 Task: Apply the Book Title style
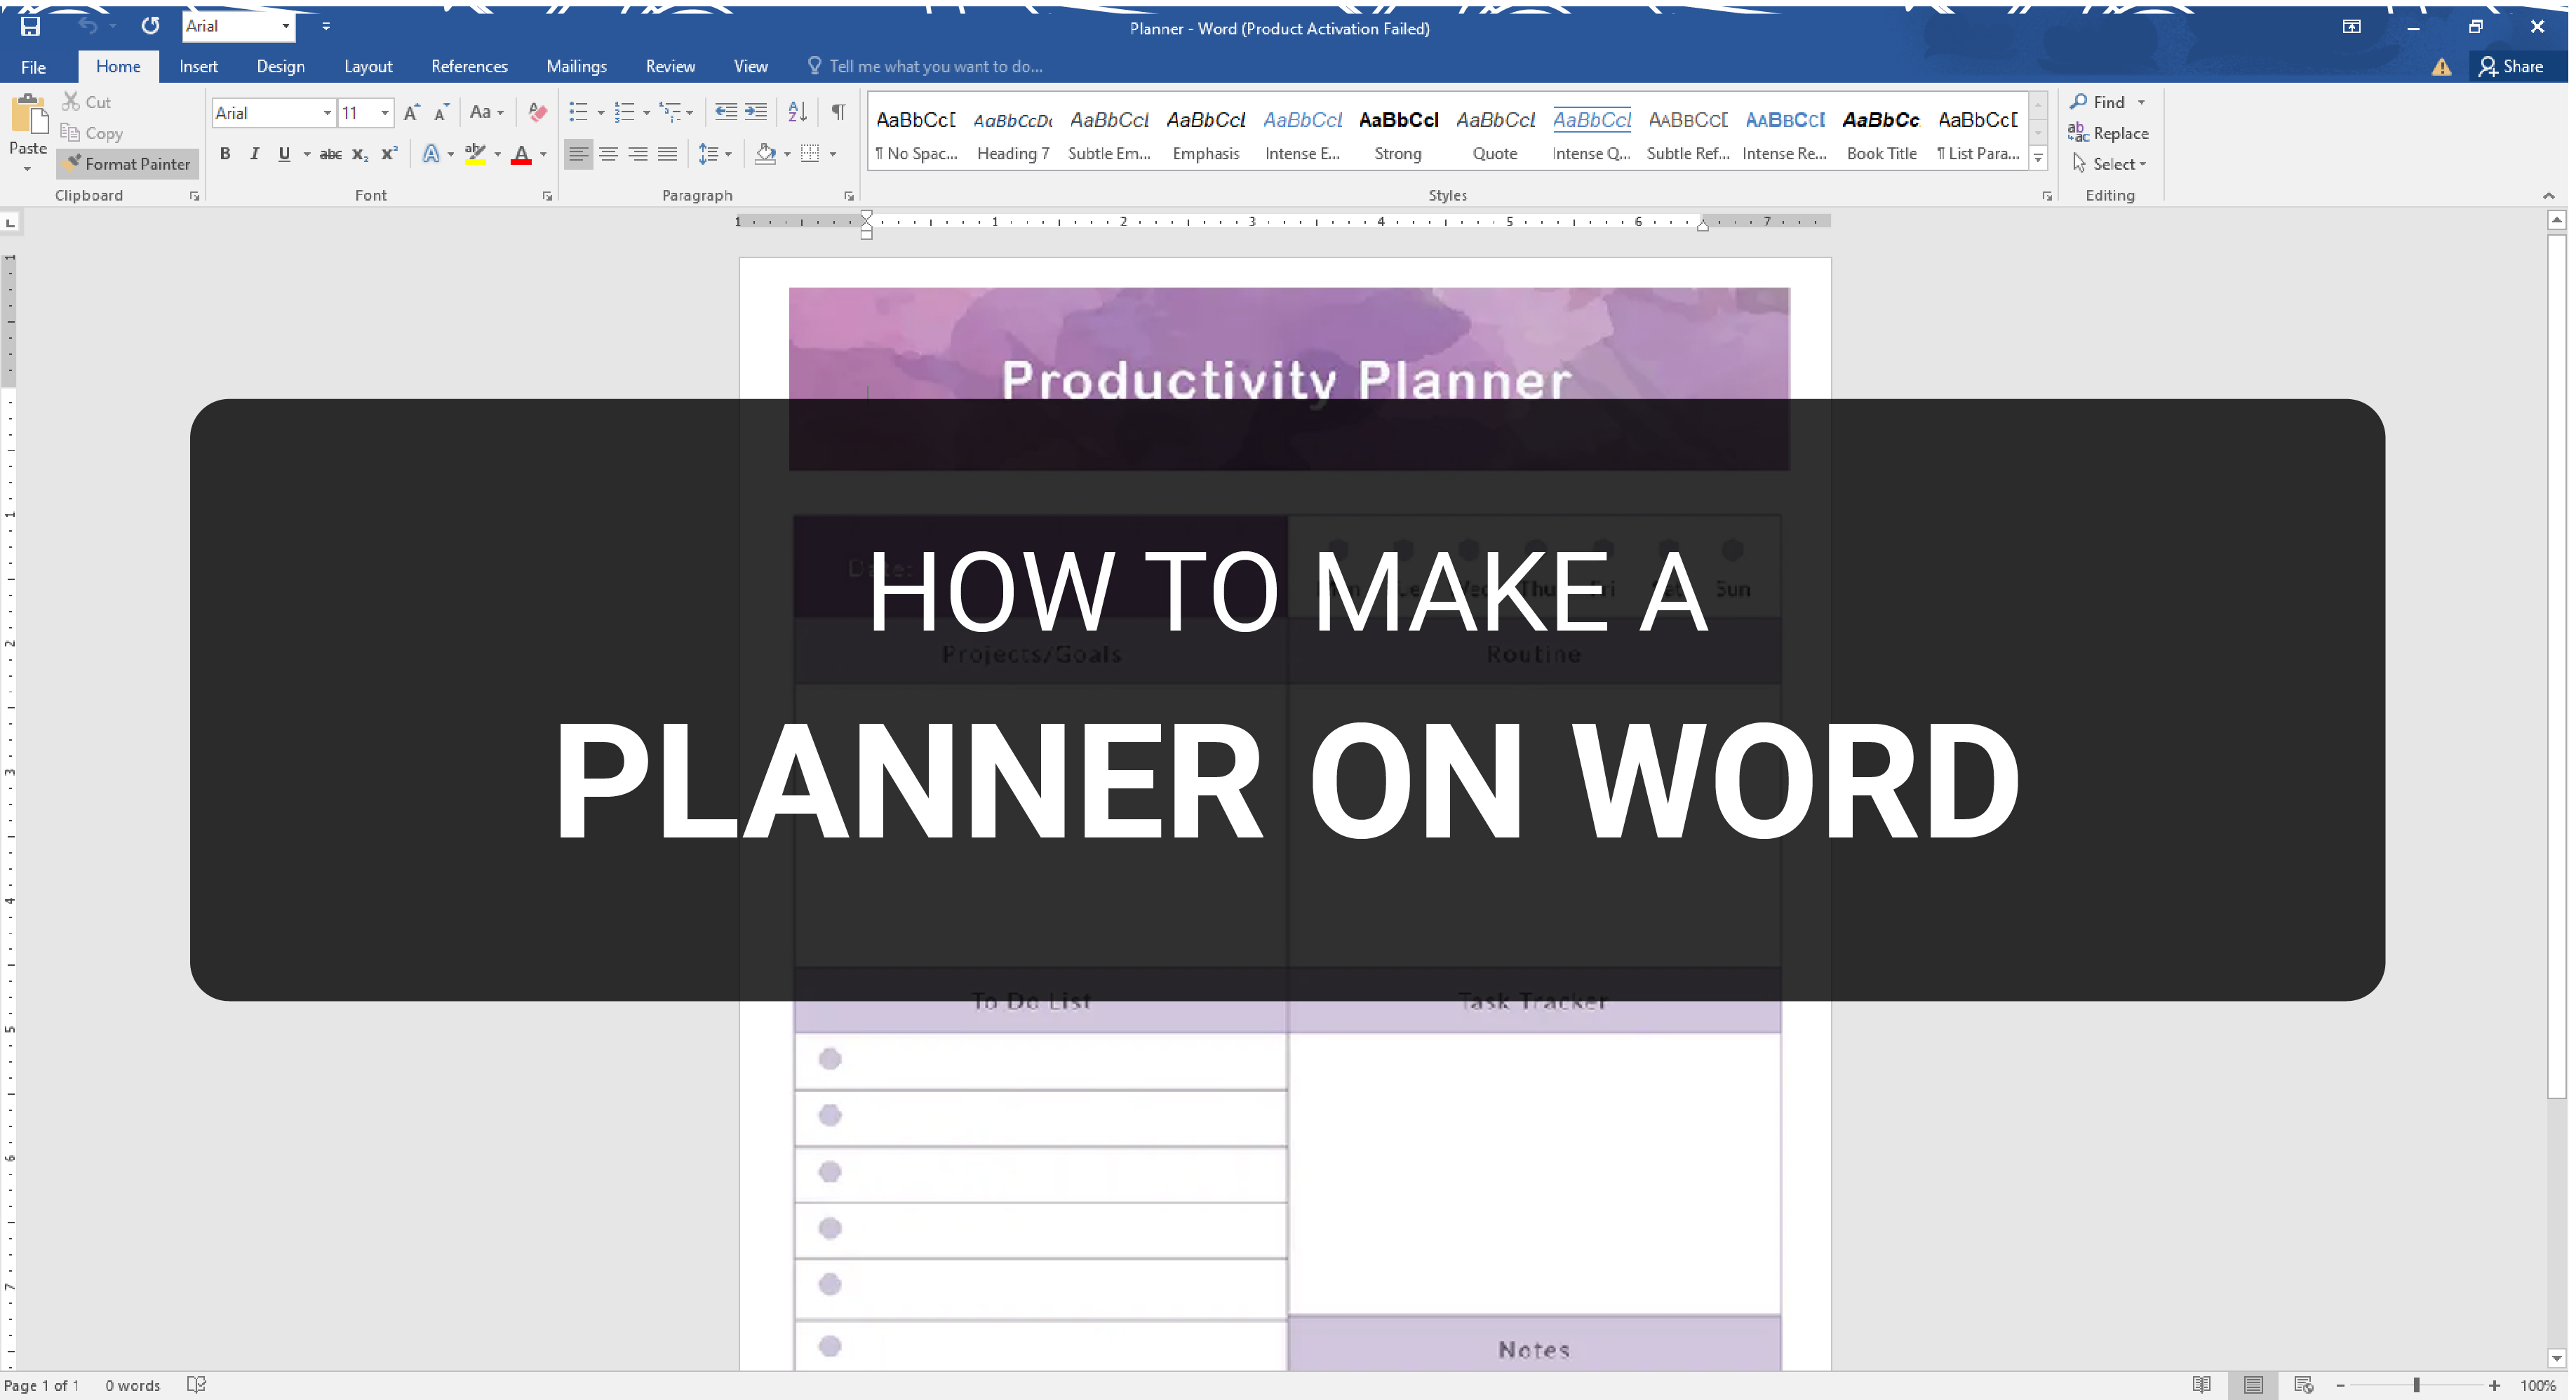tap(1881, 134)
